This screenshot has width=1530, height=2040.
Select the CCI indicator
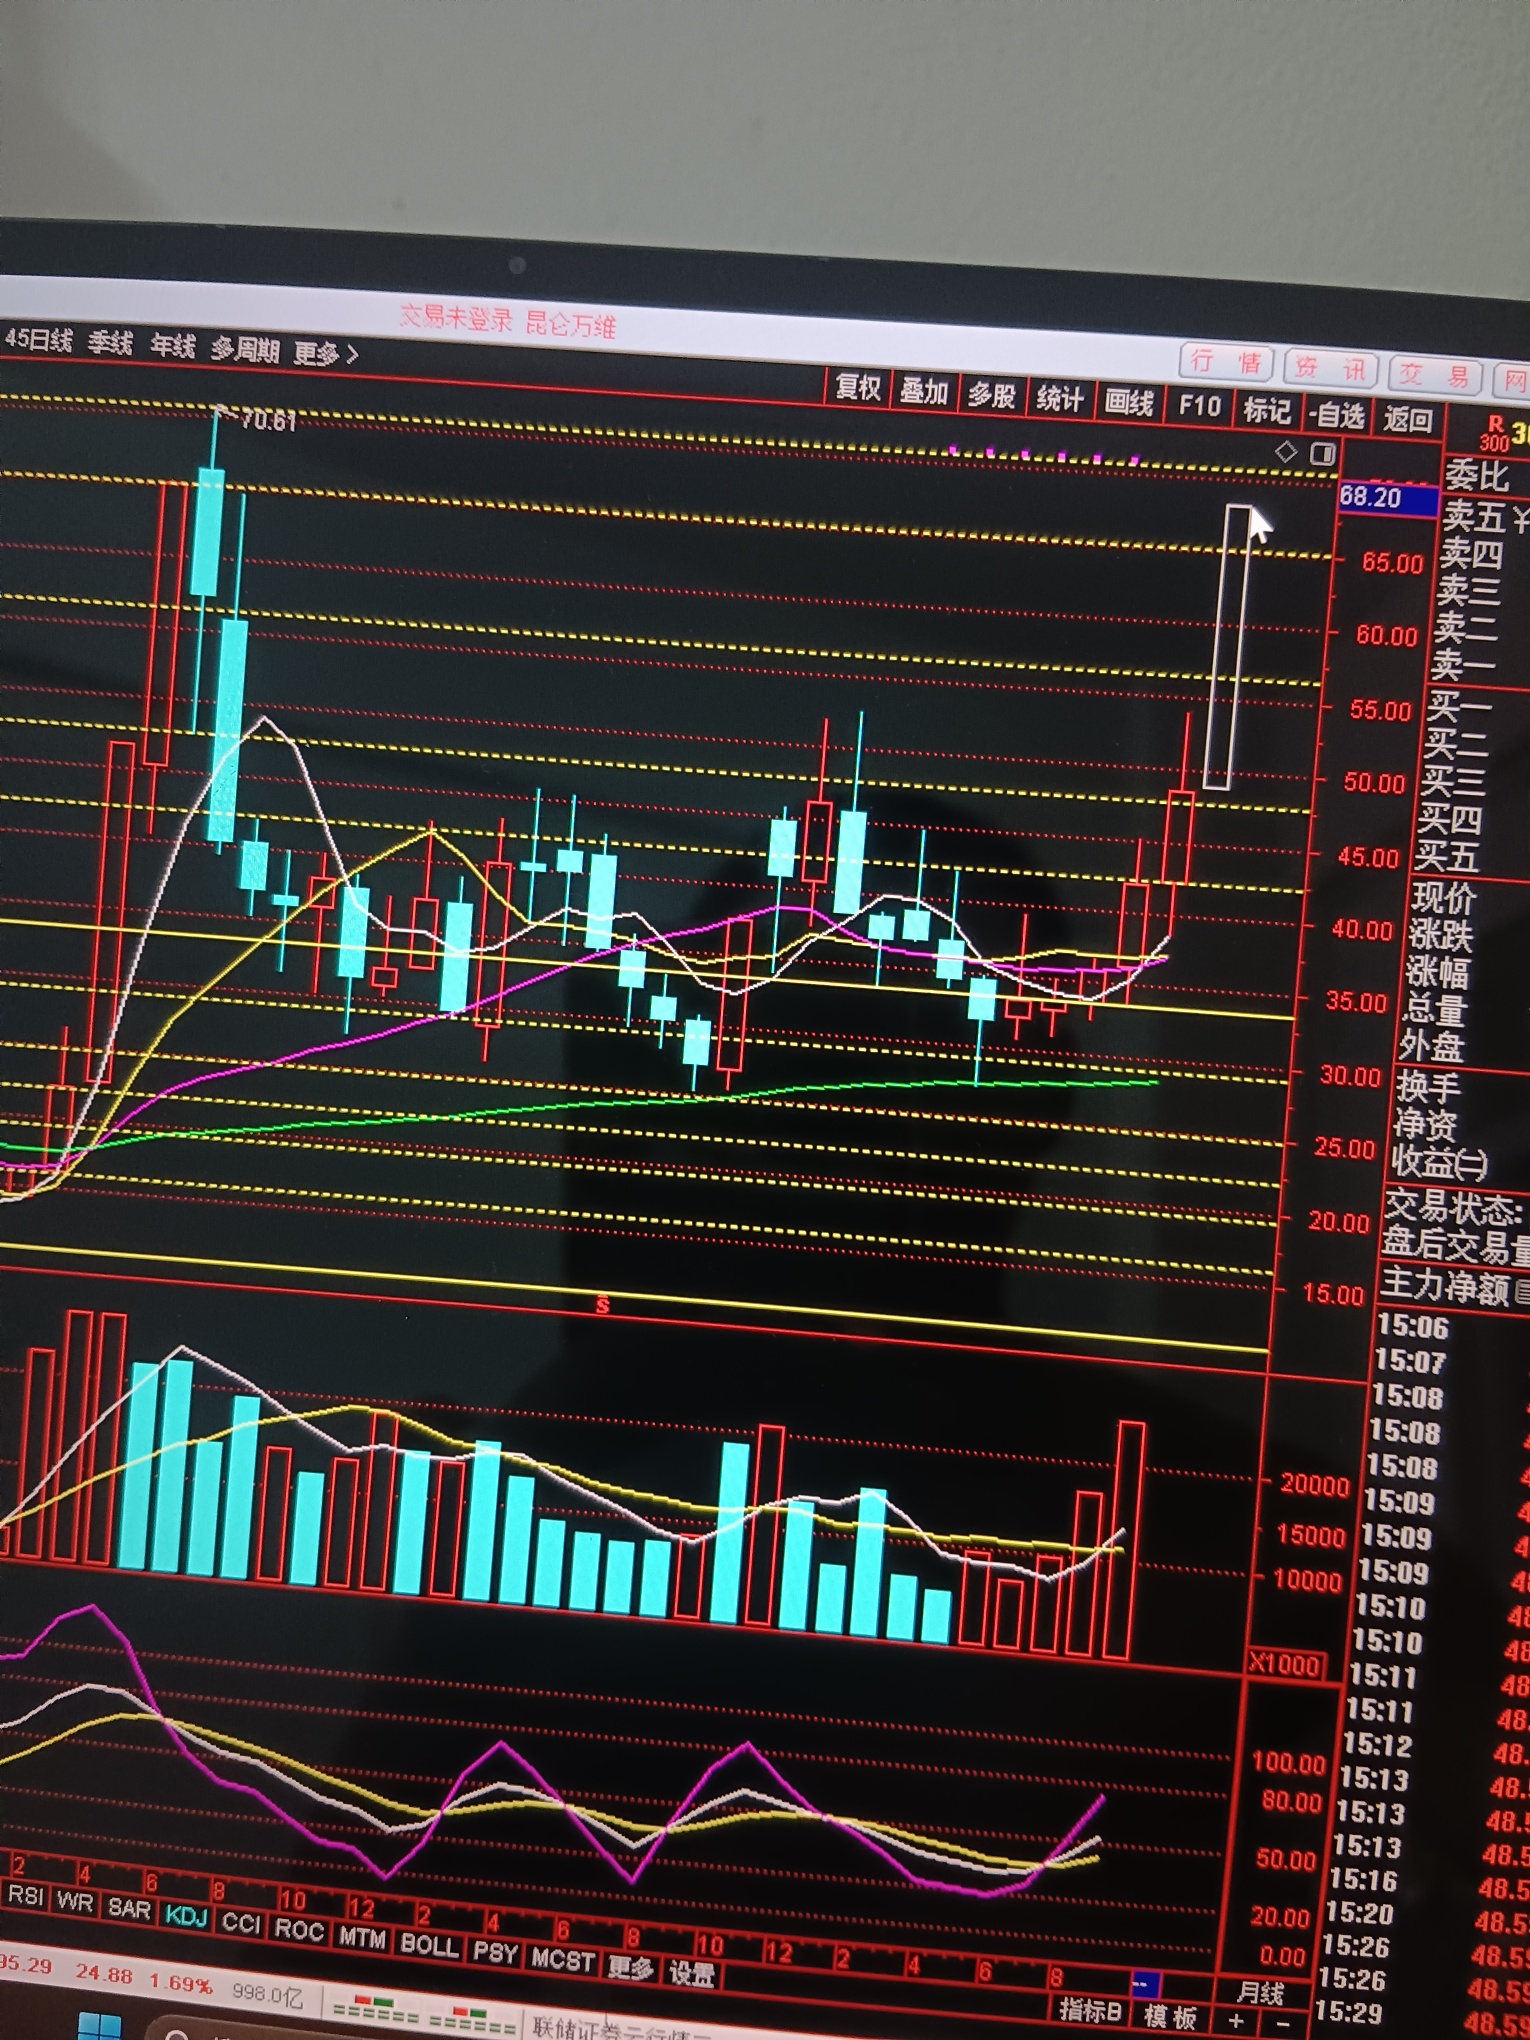point(241,1922)
